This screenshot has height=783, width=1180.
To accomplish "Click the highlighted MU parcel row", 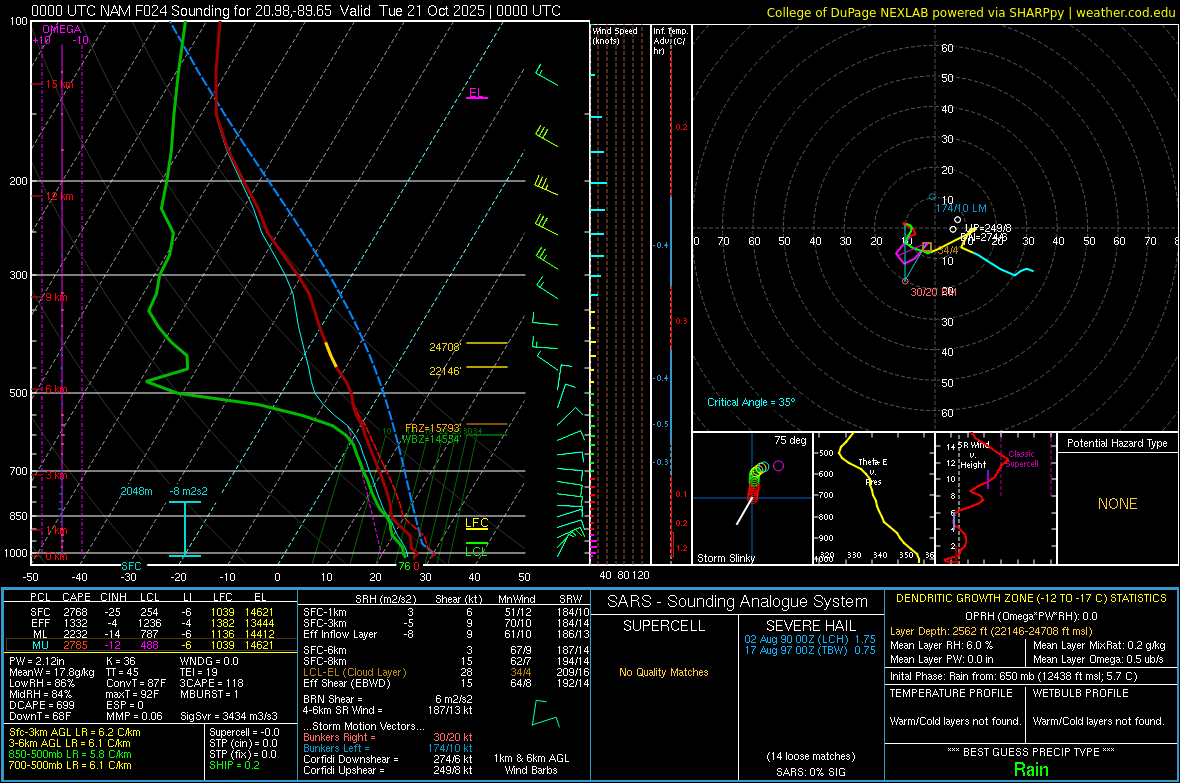I will (151, 645).
